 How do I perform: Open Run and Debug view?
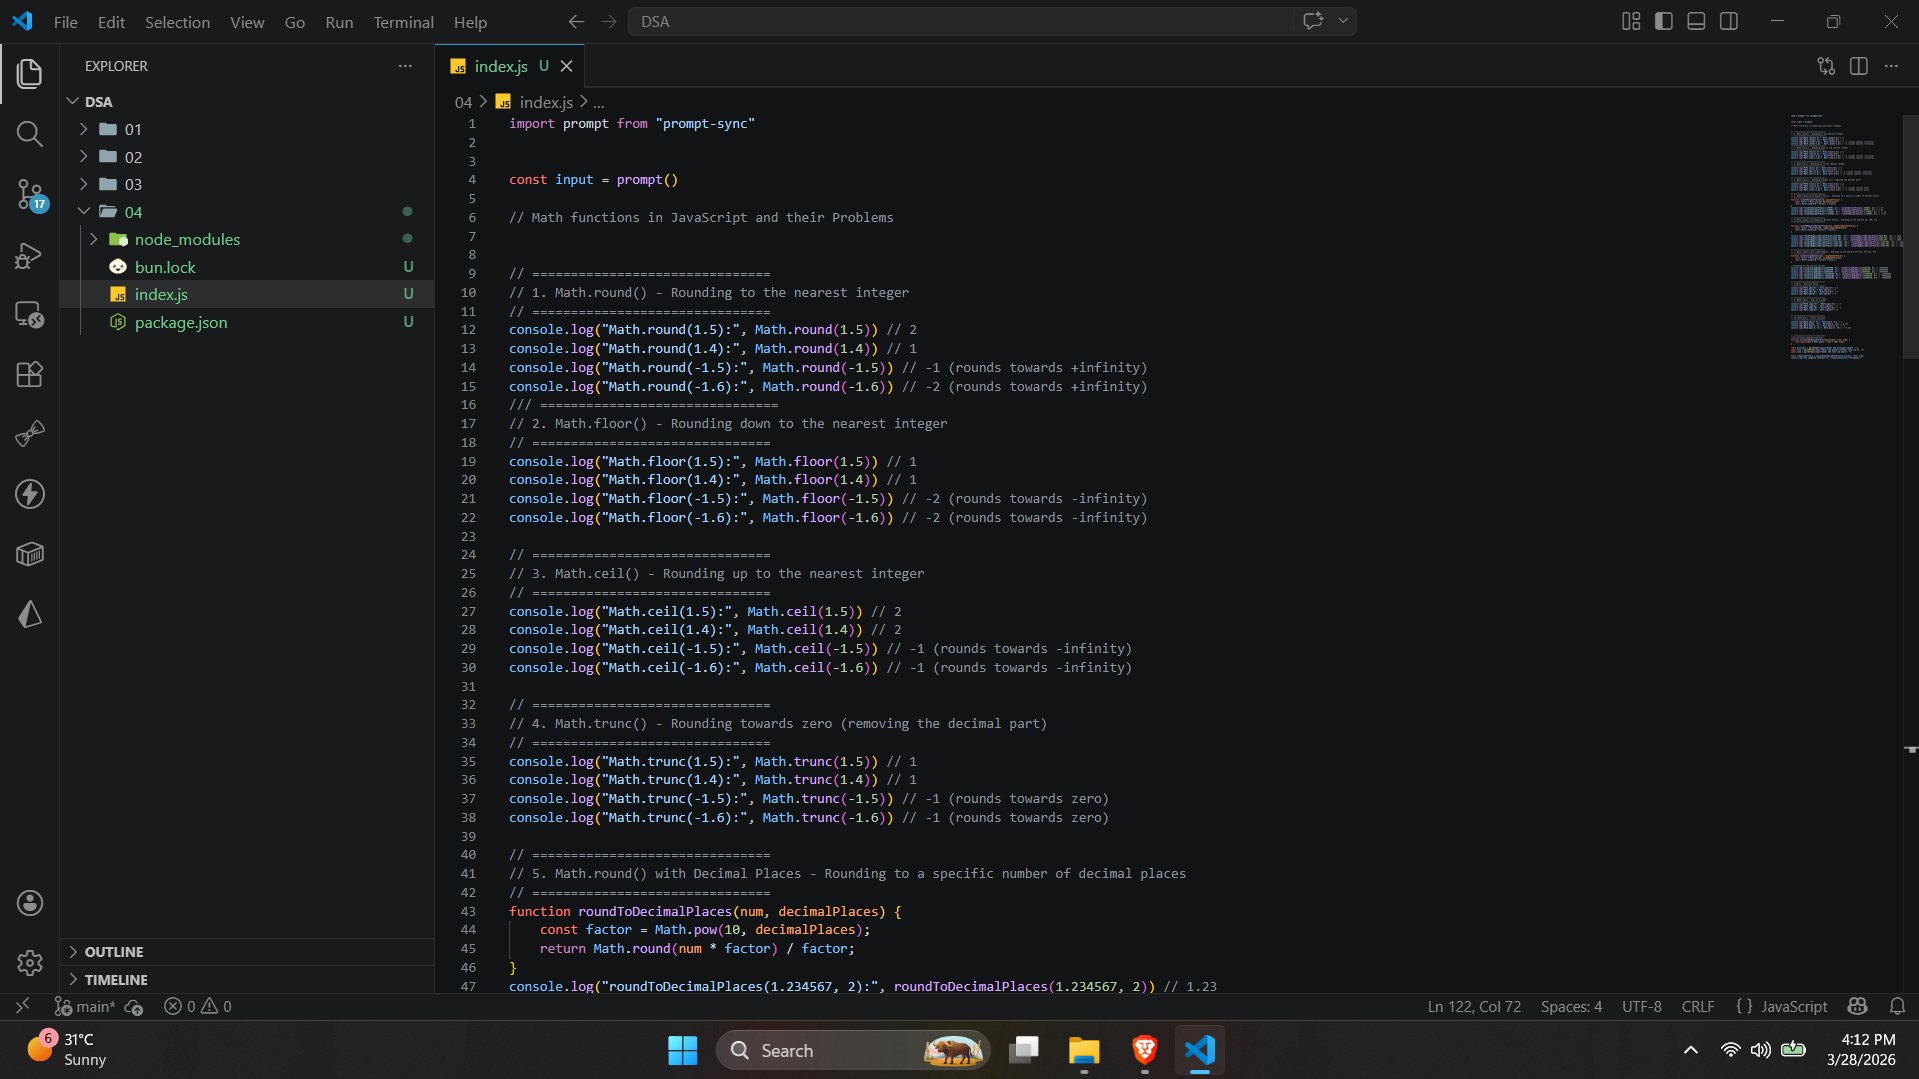click(29, 255)
